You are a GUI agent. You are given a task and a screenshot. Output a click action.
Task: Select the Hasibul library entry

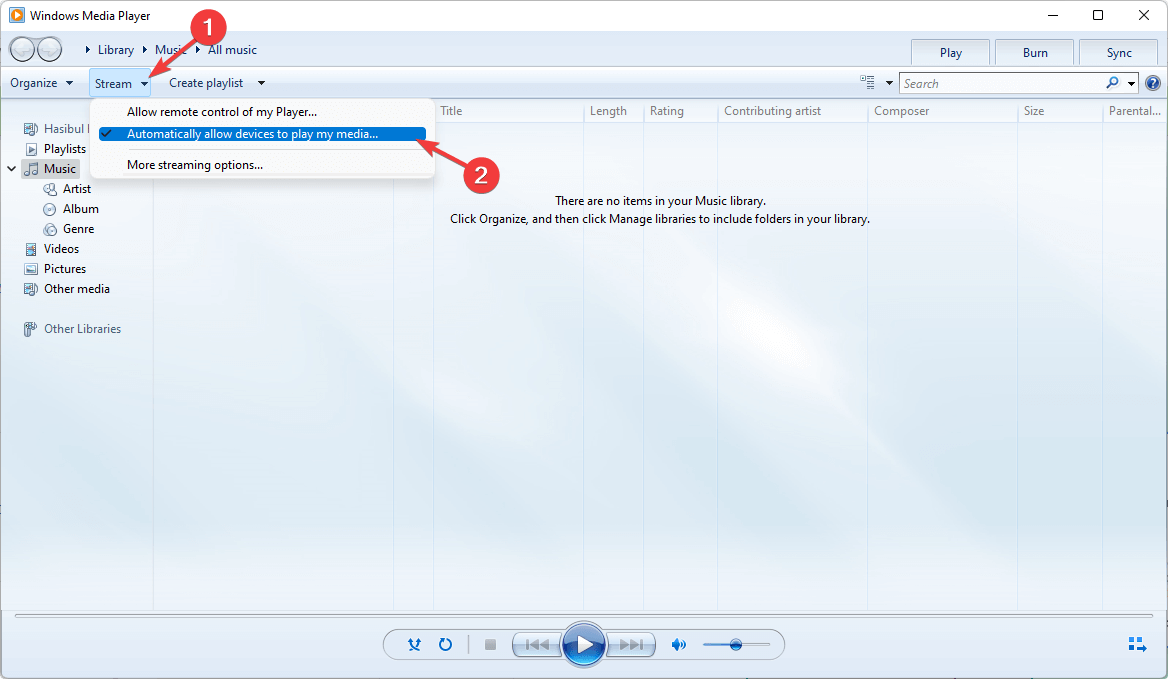[x=66, y=129]
